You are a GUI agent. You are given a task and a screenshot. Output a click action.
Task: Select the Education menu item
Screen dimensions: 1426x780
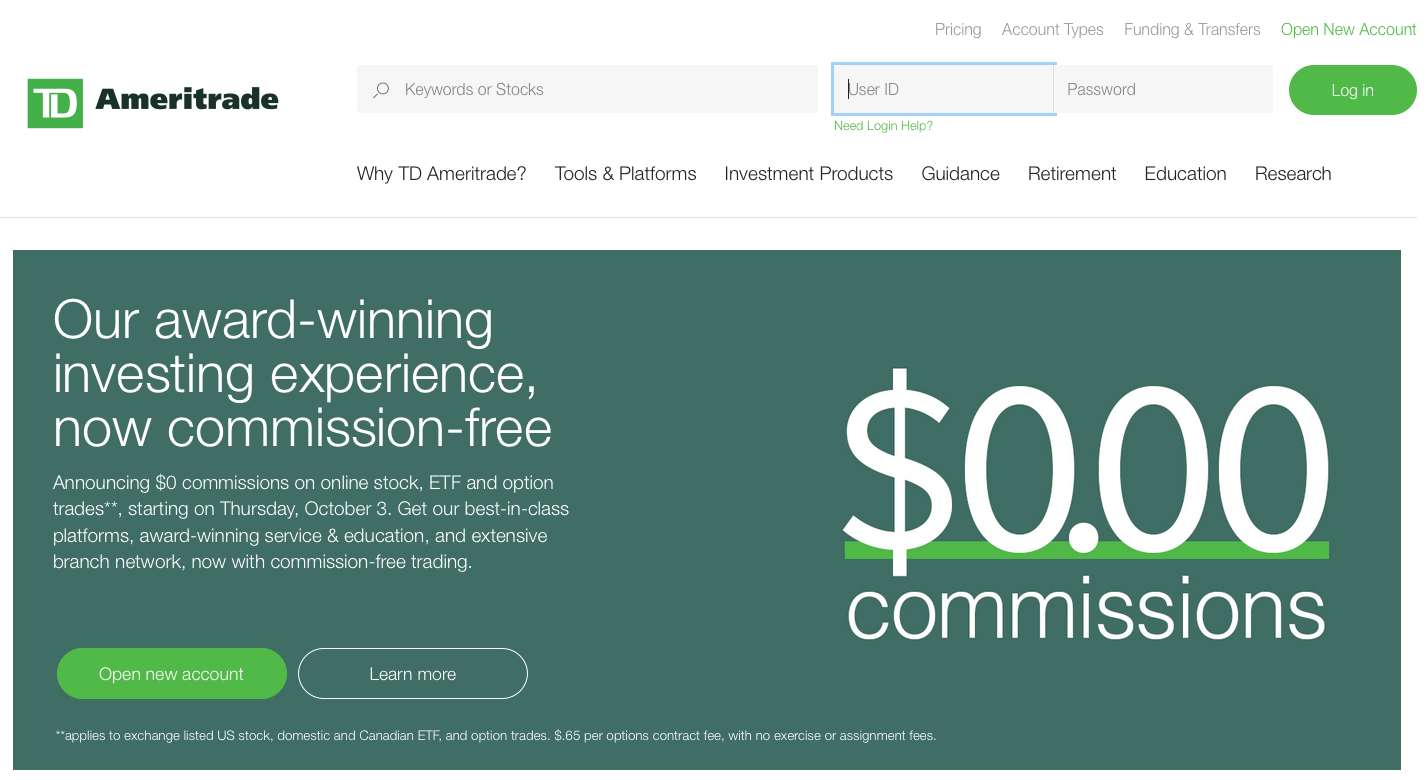[1185, 174]
